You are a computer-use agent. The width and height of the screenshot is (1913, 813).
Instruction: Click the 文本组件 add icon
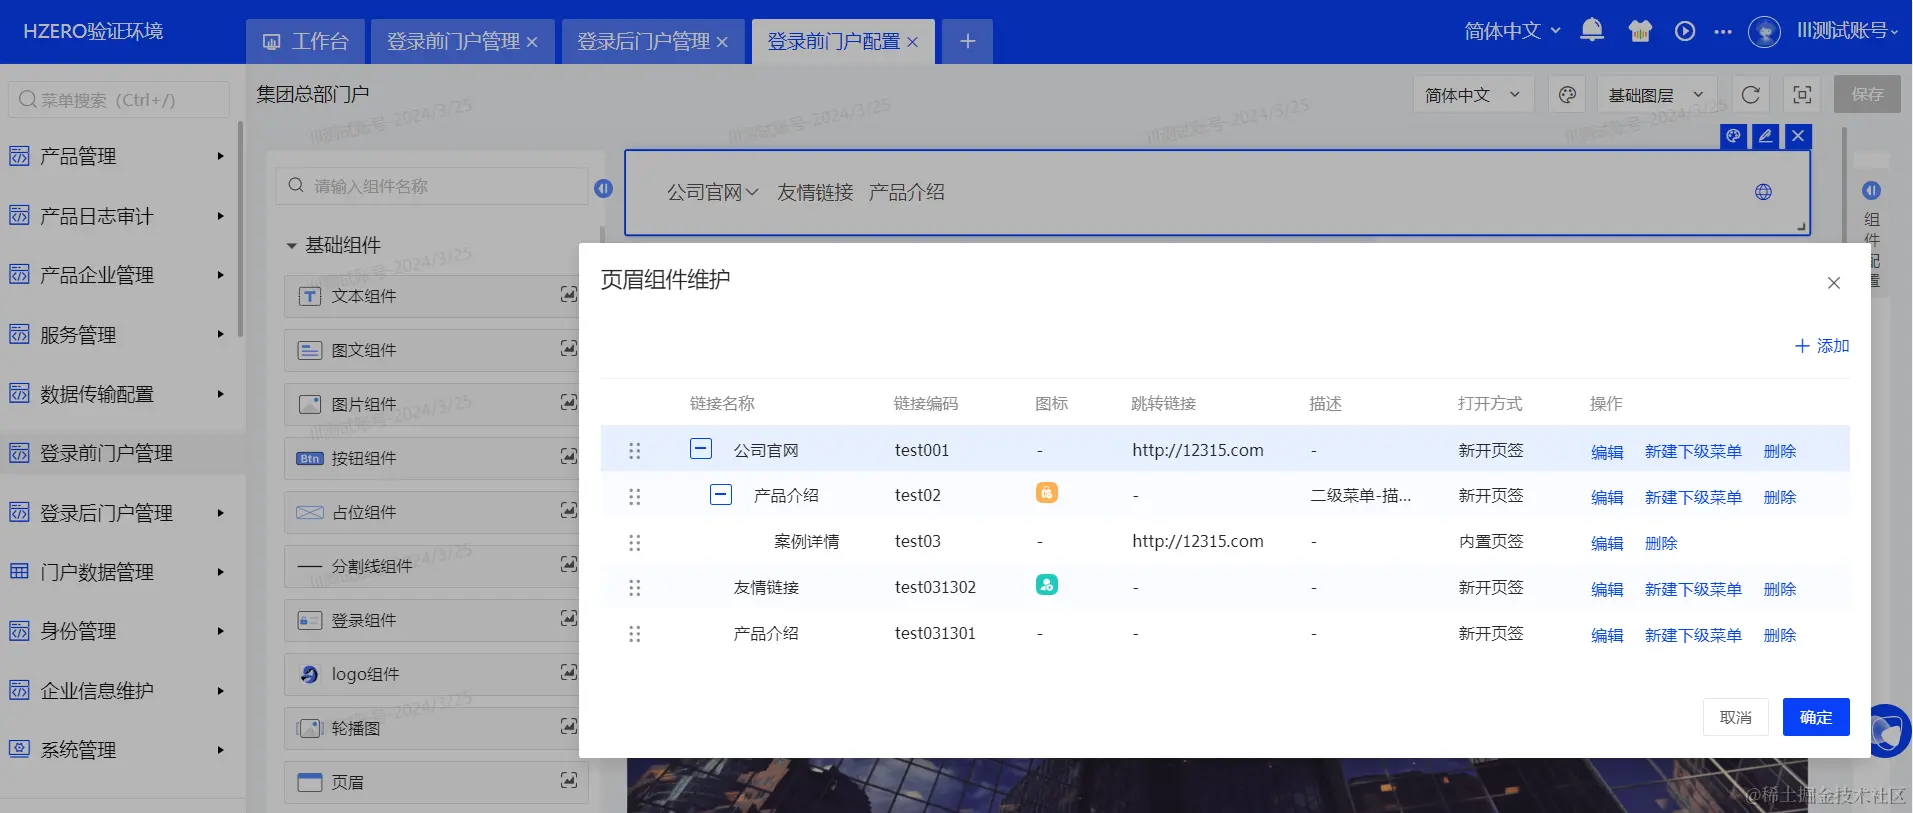pos(568,294)
